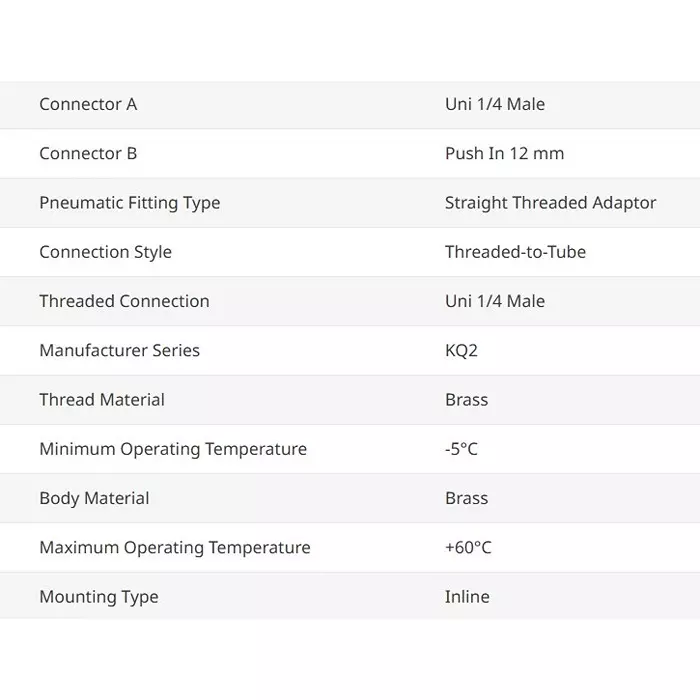Select the Straight Threaded Adaptor value
Viewport: 700px width, 700px height.
tap(550, 202)
